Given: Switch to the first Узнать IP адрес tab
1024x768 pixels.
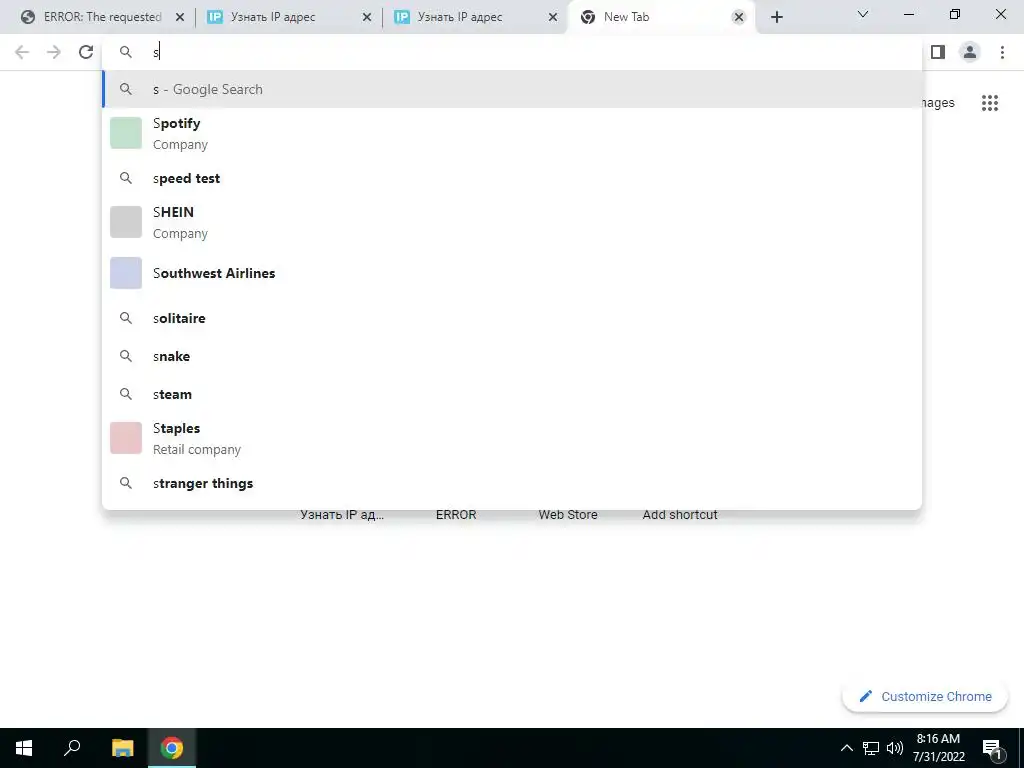Looking at the screenshot, I should 289,17.
